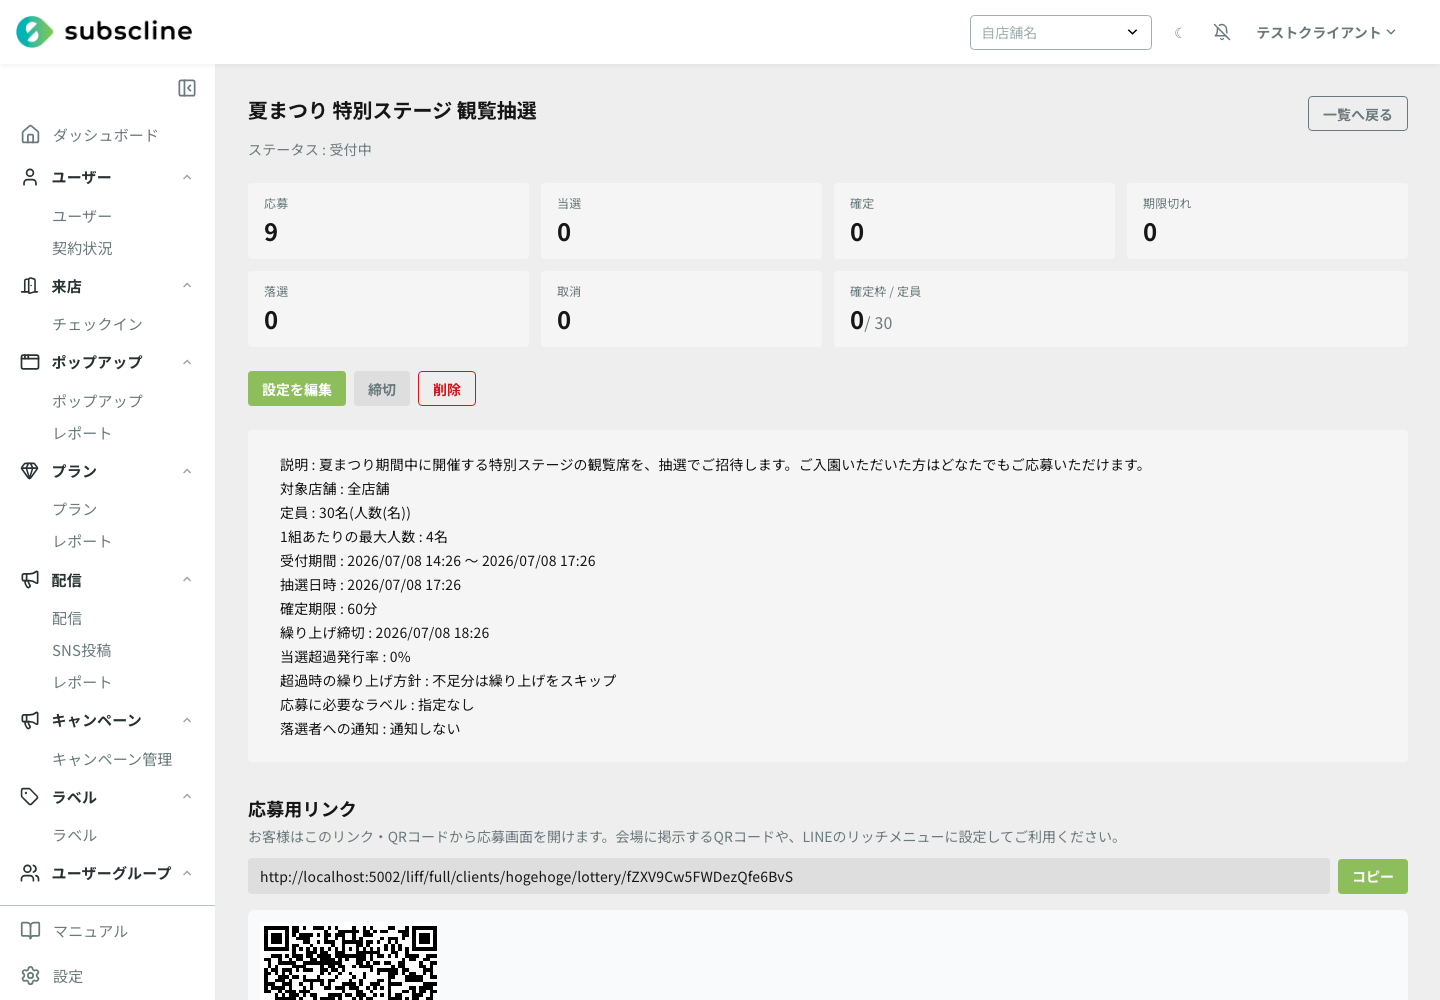Click the 確定枠 / 定員 card
The image size is (1440, 1000).
click(1121, 309)
